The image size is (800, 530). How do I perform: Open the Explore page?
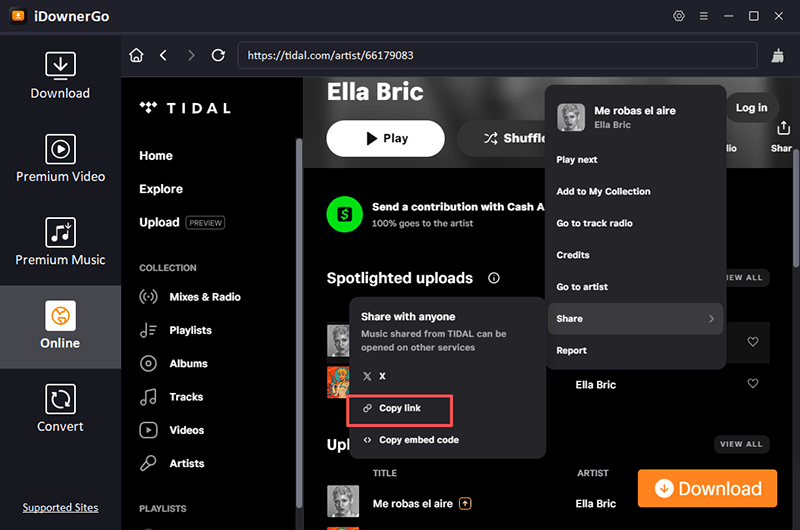click(x=161, y=189)
